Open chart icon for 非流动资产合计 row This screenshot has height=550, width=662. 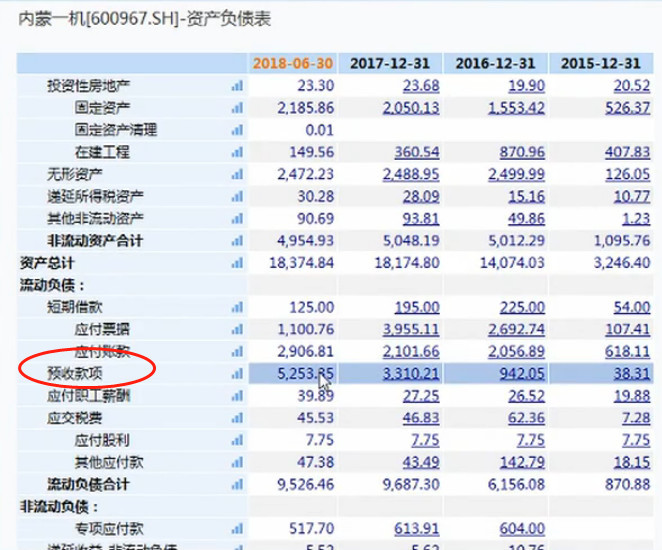point(237,241)
